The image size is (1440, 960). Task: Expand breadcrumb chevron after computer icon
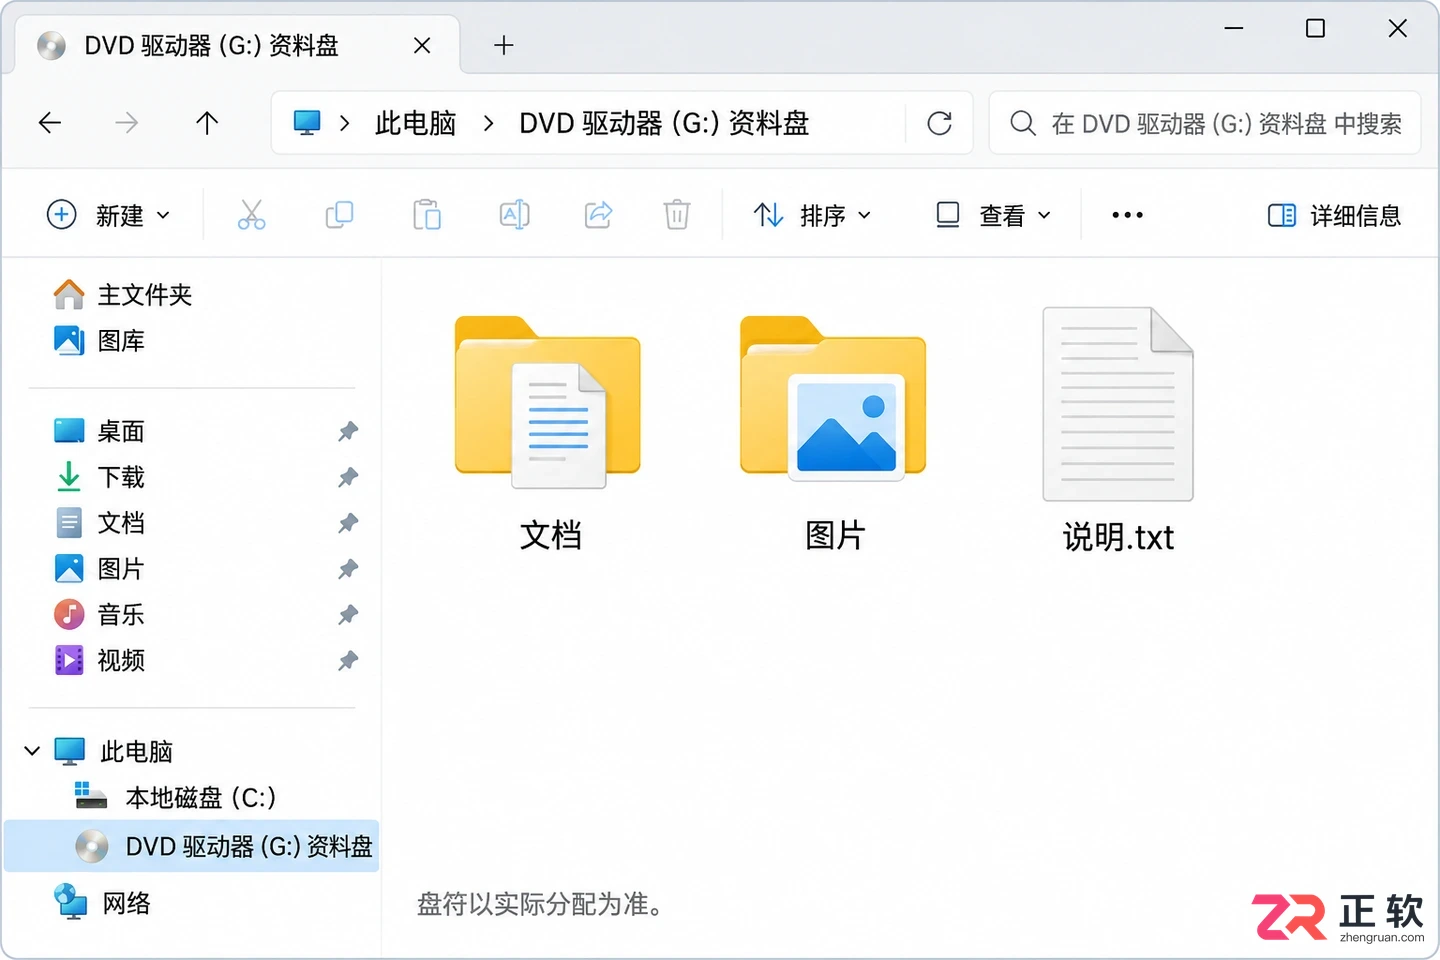(x=345, y=123)
